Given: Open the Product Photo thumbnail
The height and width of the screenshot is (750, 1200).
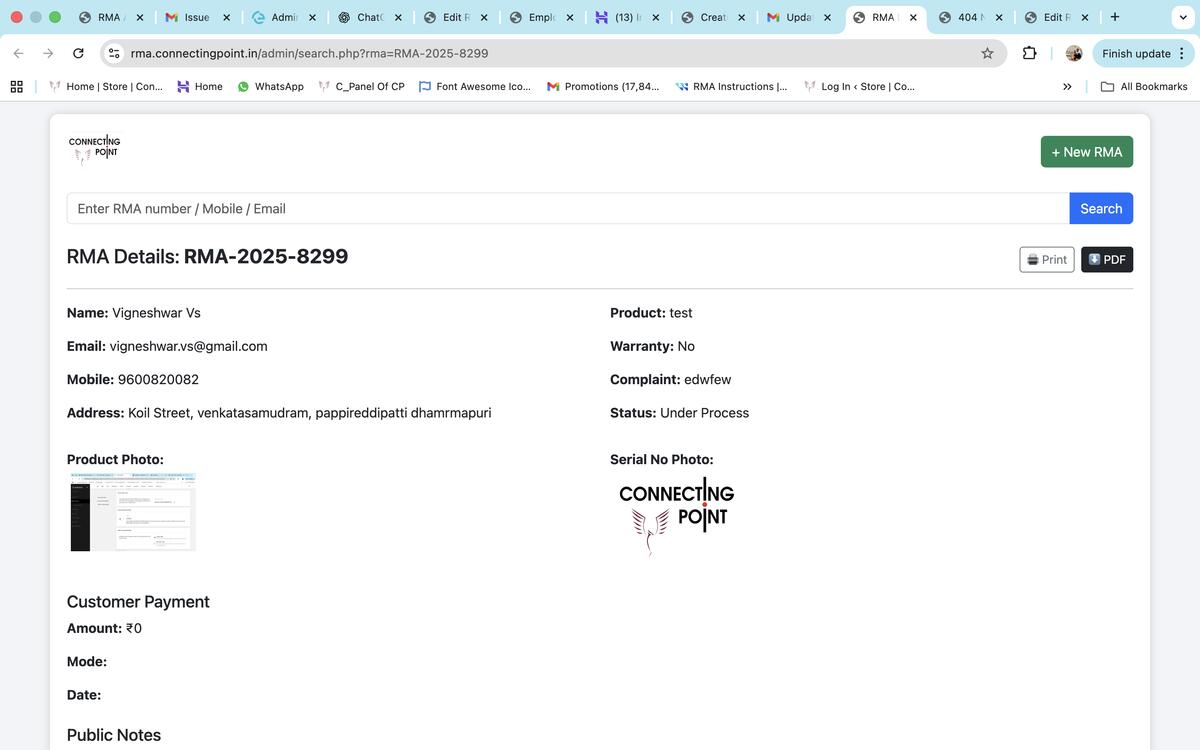Looking at the screenshot, I should [x=132, y=512].
